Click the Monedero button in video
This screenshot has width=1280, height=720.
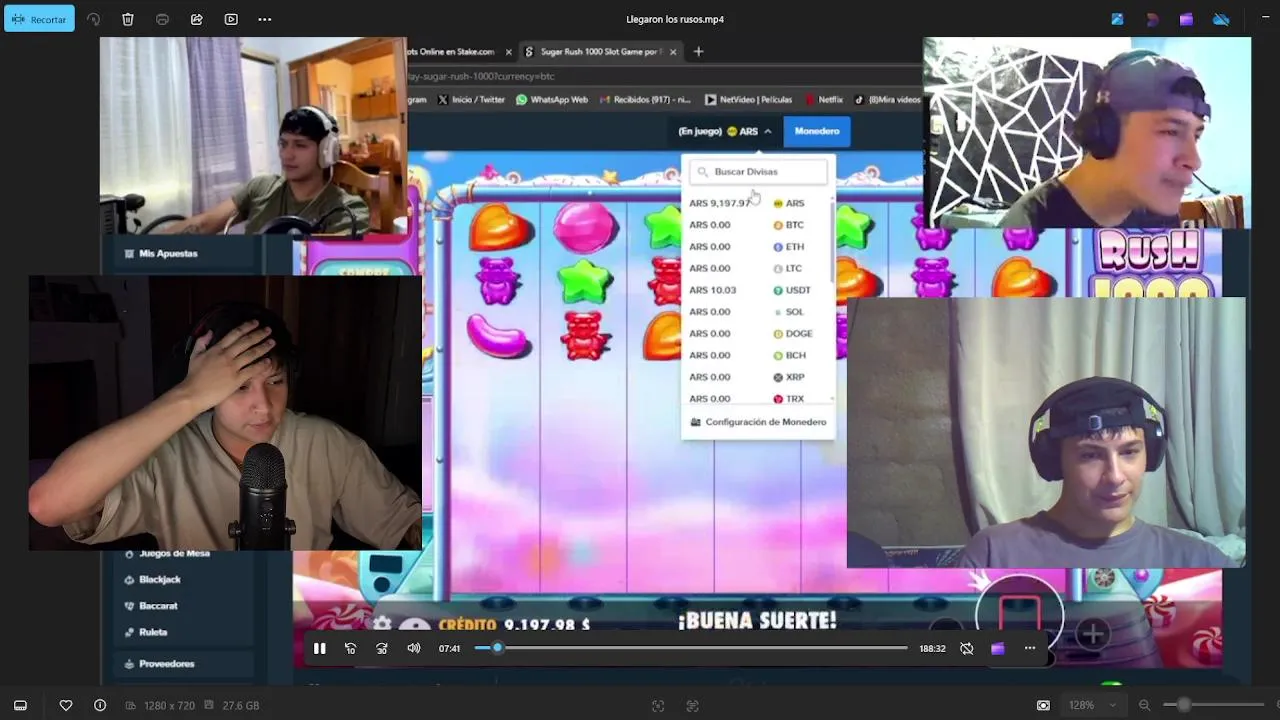[x=817, y=131]
